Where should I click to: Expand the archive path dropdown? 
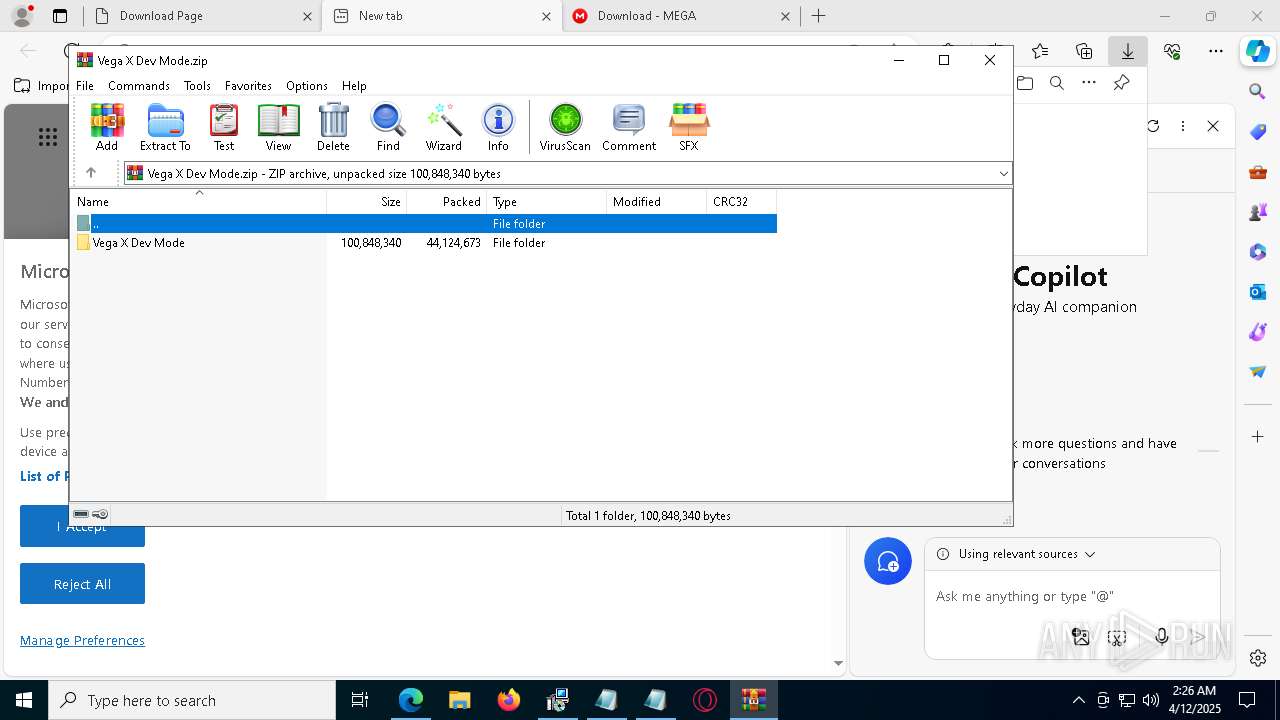point(1003,174)
